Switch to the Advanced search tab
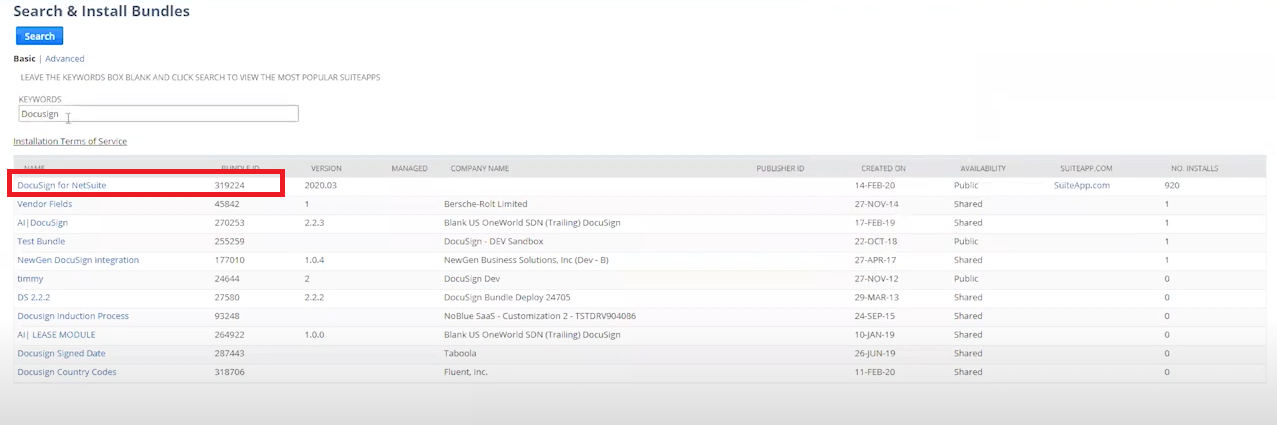1277x425 pixels. 65,59
